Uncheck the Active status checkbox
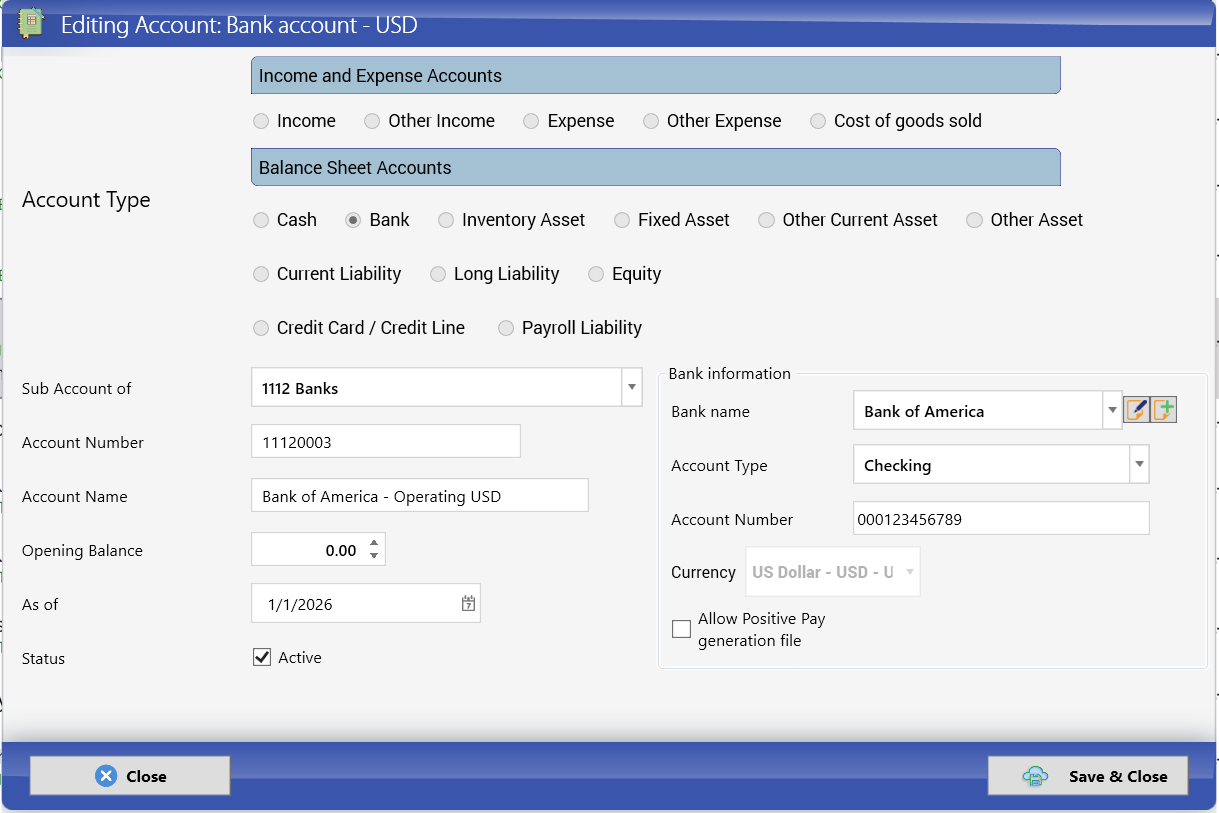This screenshot has height=813, width=1219. (262, 657)
